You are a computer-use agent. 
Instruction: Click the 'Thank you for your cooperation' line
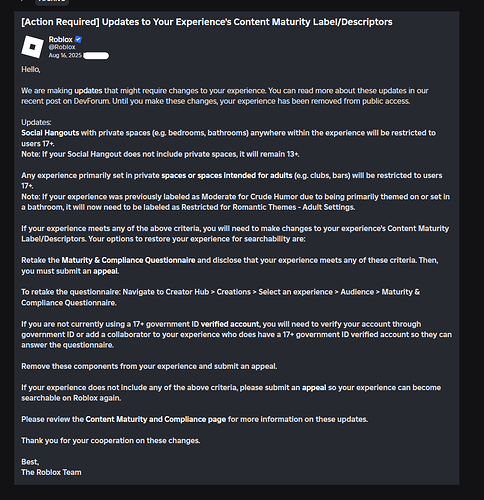tap(111, 440)
